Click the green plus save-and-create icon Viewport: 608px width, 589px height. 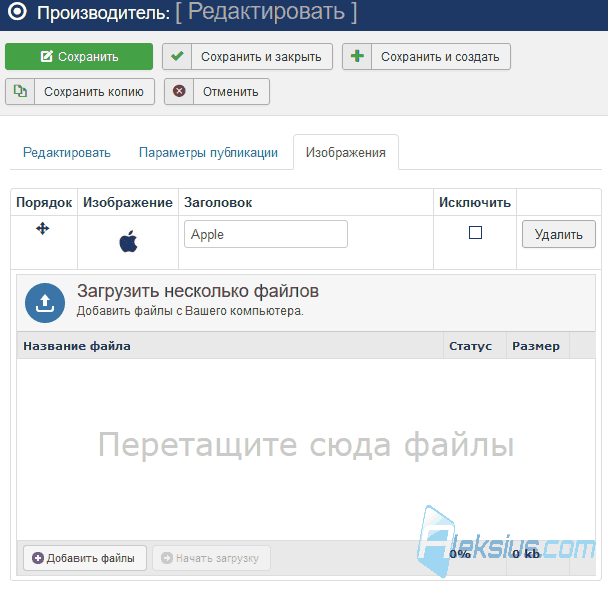tap(357, 57)
